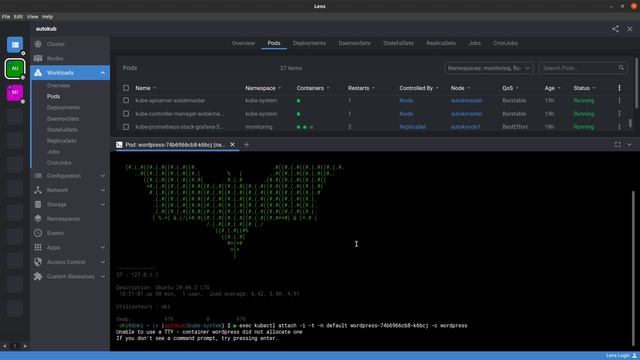640x360 pixels.
Task: Open actions menu for grafana pod row
Action: tap(619, 127)
